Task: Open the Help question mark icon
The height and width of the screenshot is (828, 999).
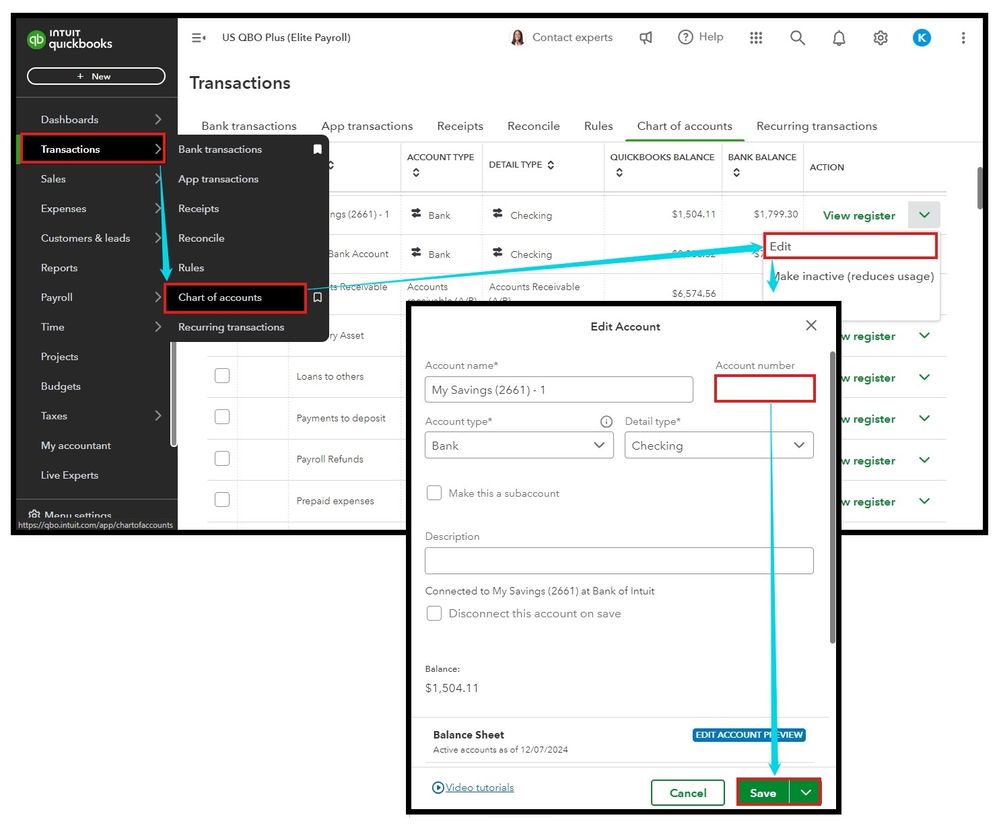Action: [685, 38]
